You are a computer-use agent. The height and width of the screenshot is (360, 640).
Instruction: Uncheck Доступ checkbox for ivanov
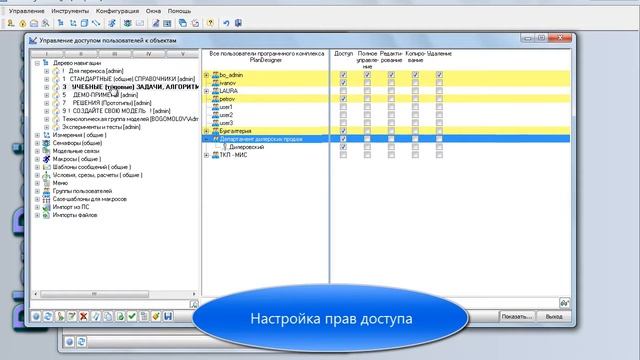343,83
